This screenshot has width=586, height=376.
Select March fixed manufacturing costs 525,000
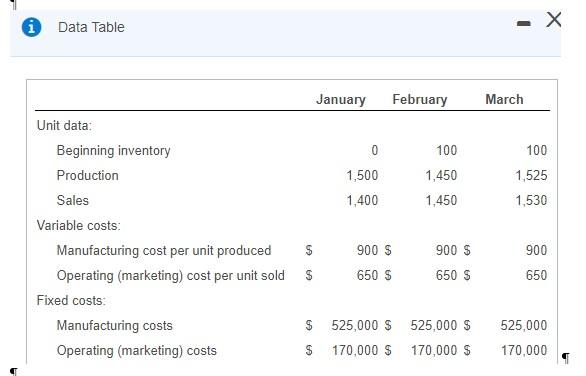pyautogui.click(x=524, y=326)
